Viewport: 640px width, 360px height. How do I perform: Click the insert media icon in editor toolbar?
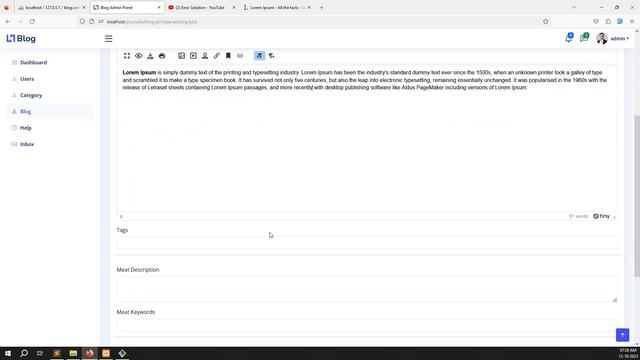193,56
